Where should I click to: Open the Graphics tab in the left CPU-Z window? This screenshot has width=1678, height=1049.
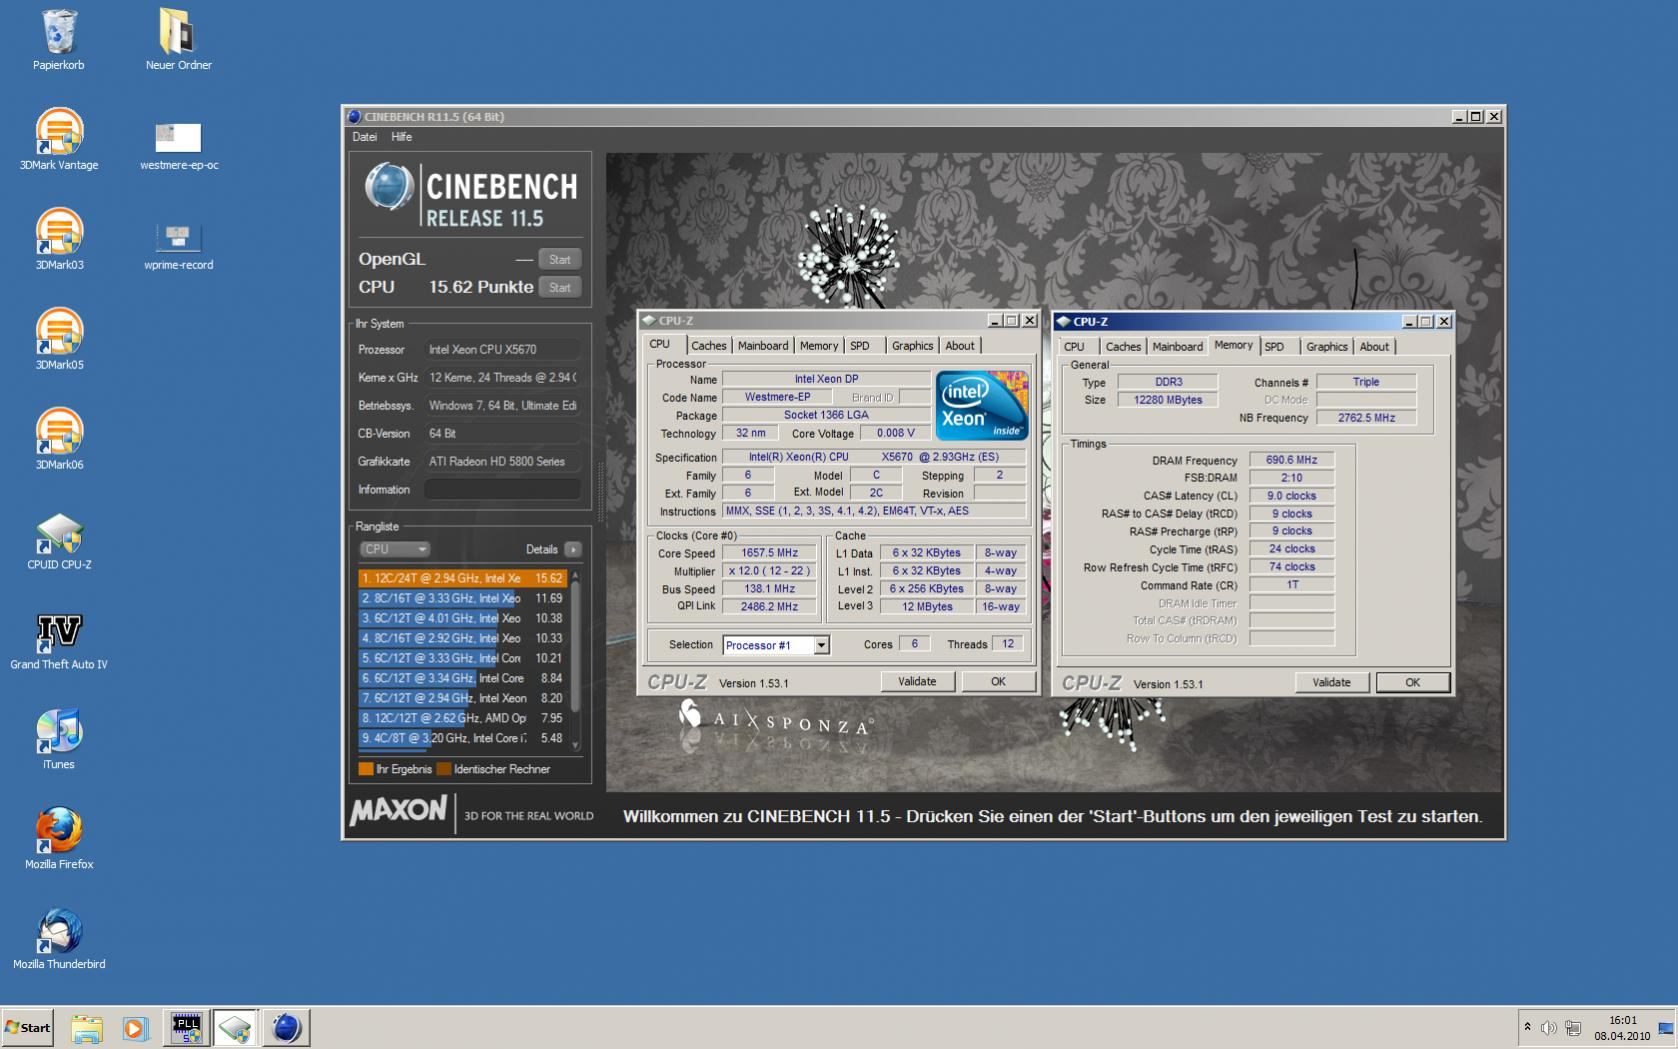point(913,346)
